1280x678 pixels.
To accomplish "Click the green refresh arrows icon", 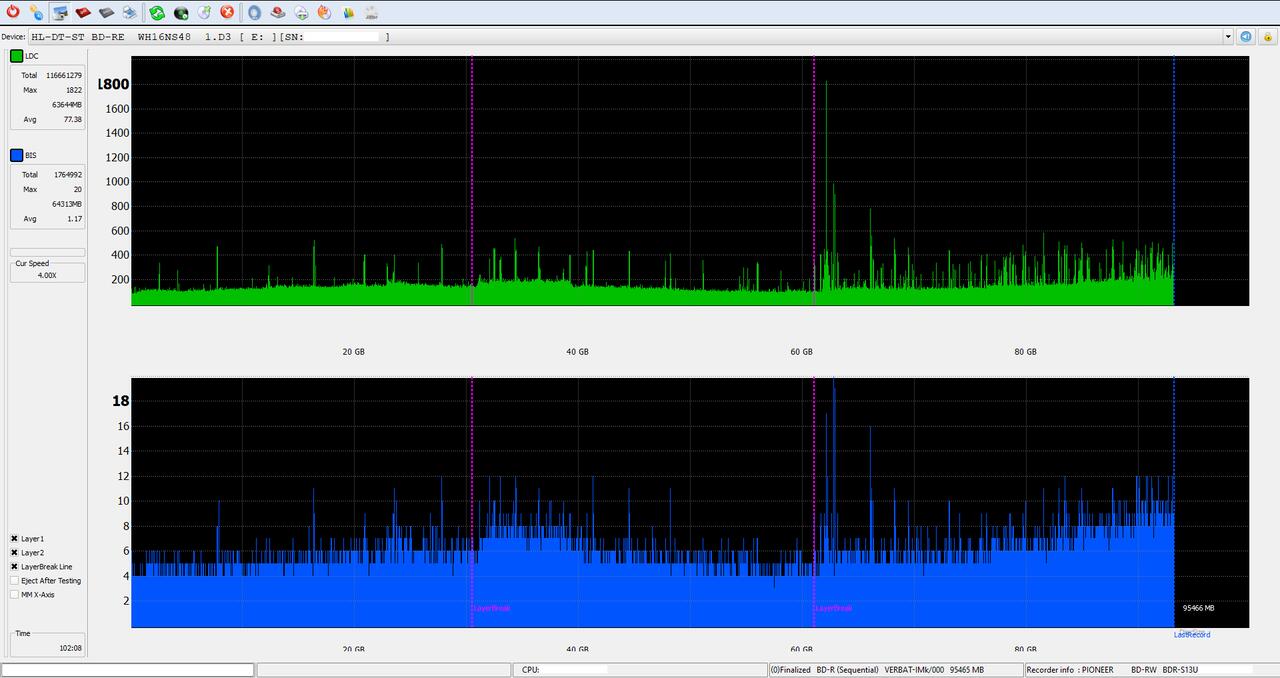I will [x=157, y=12].
